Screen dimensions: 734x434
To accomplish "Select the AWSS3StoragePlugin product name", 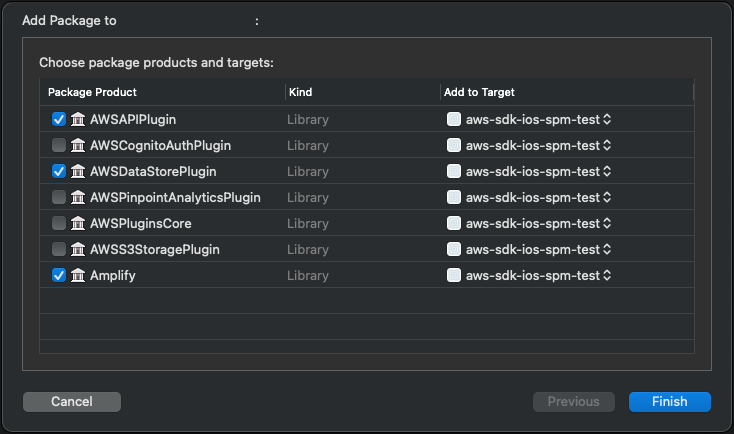I will click(x=154, y=250).
